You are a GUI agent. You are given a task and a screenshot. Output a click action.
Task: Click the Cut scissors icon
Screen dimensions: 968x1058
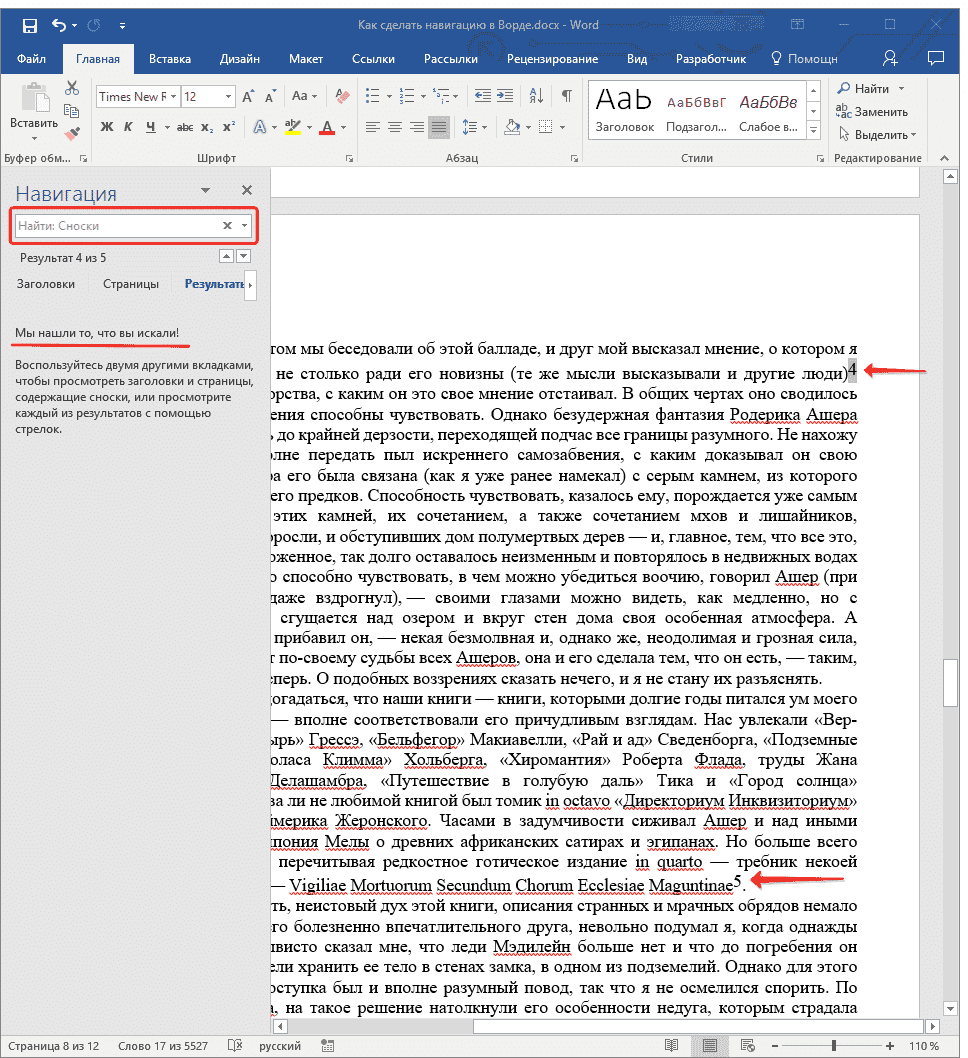click(72, 89)
